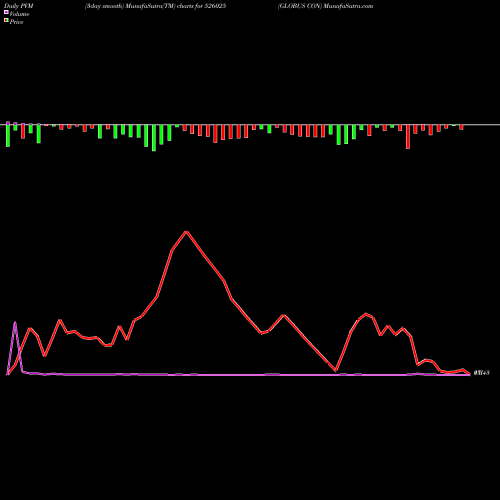Click the tallest red bar near the right
Viewport: 500px width, 500px height.
point(408,137)
